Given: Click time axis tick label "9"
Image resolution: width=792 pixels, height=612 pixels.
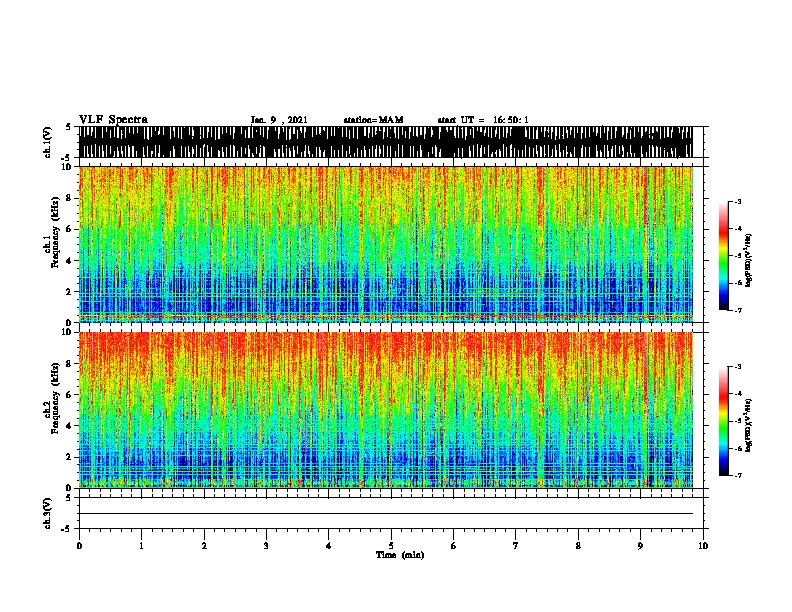Looking at the screenshot, I should (x=640, y=546).
